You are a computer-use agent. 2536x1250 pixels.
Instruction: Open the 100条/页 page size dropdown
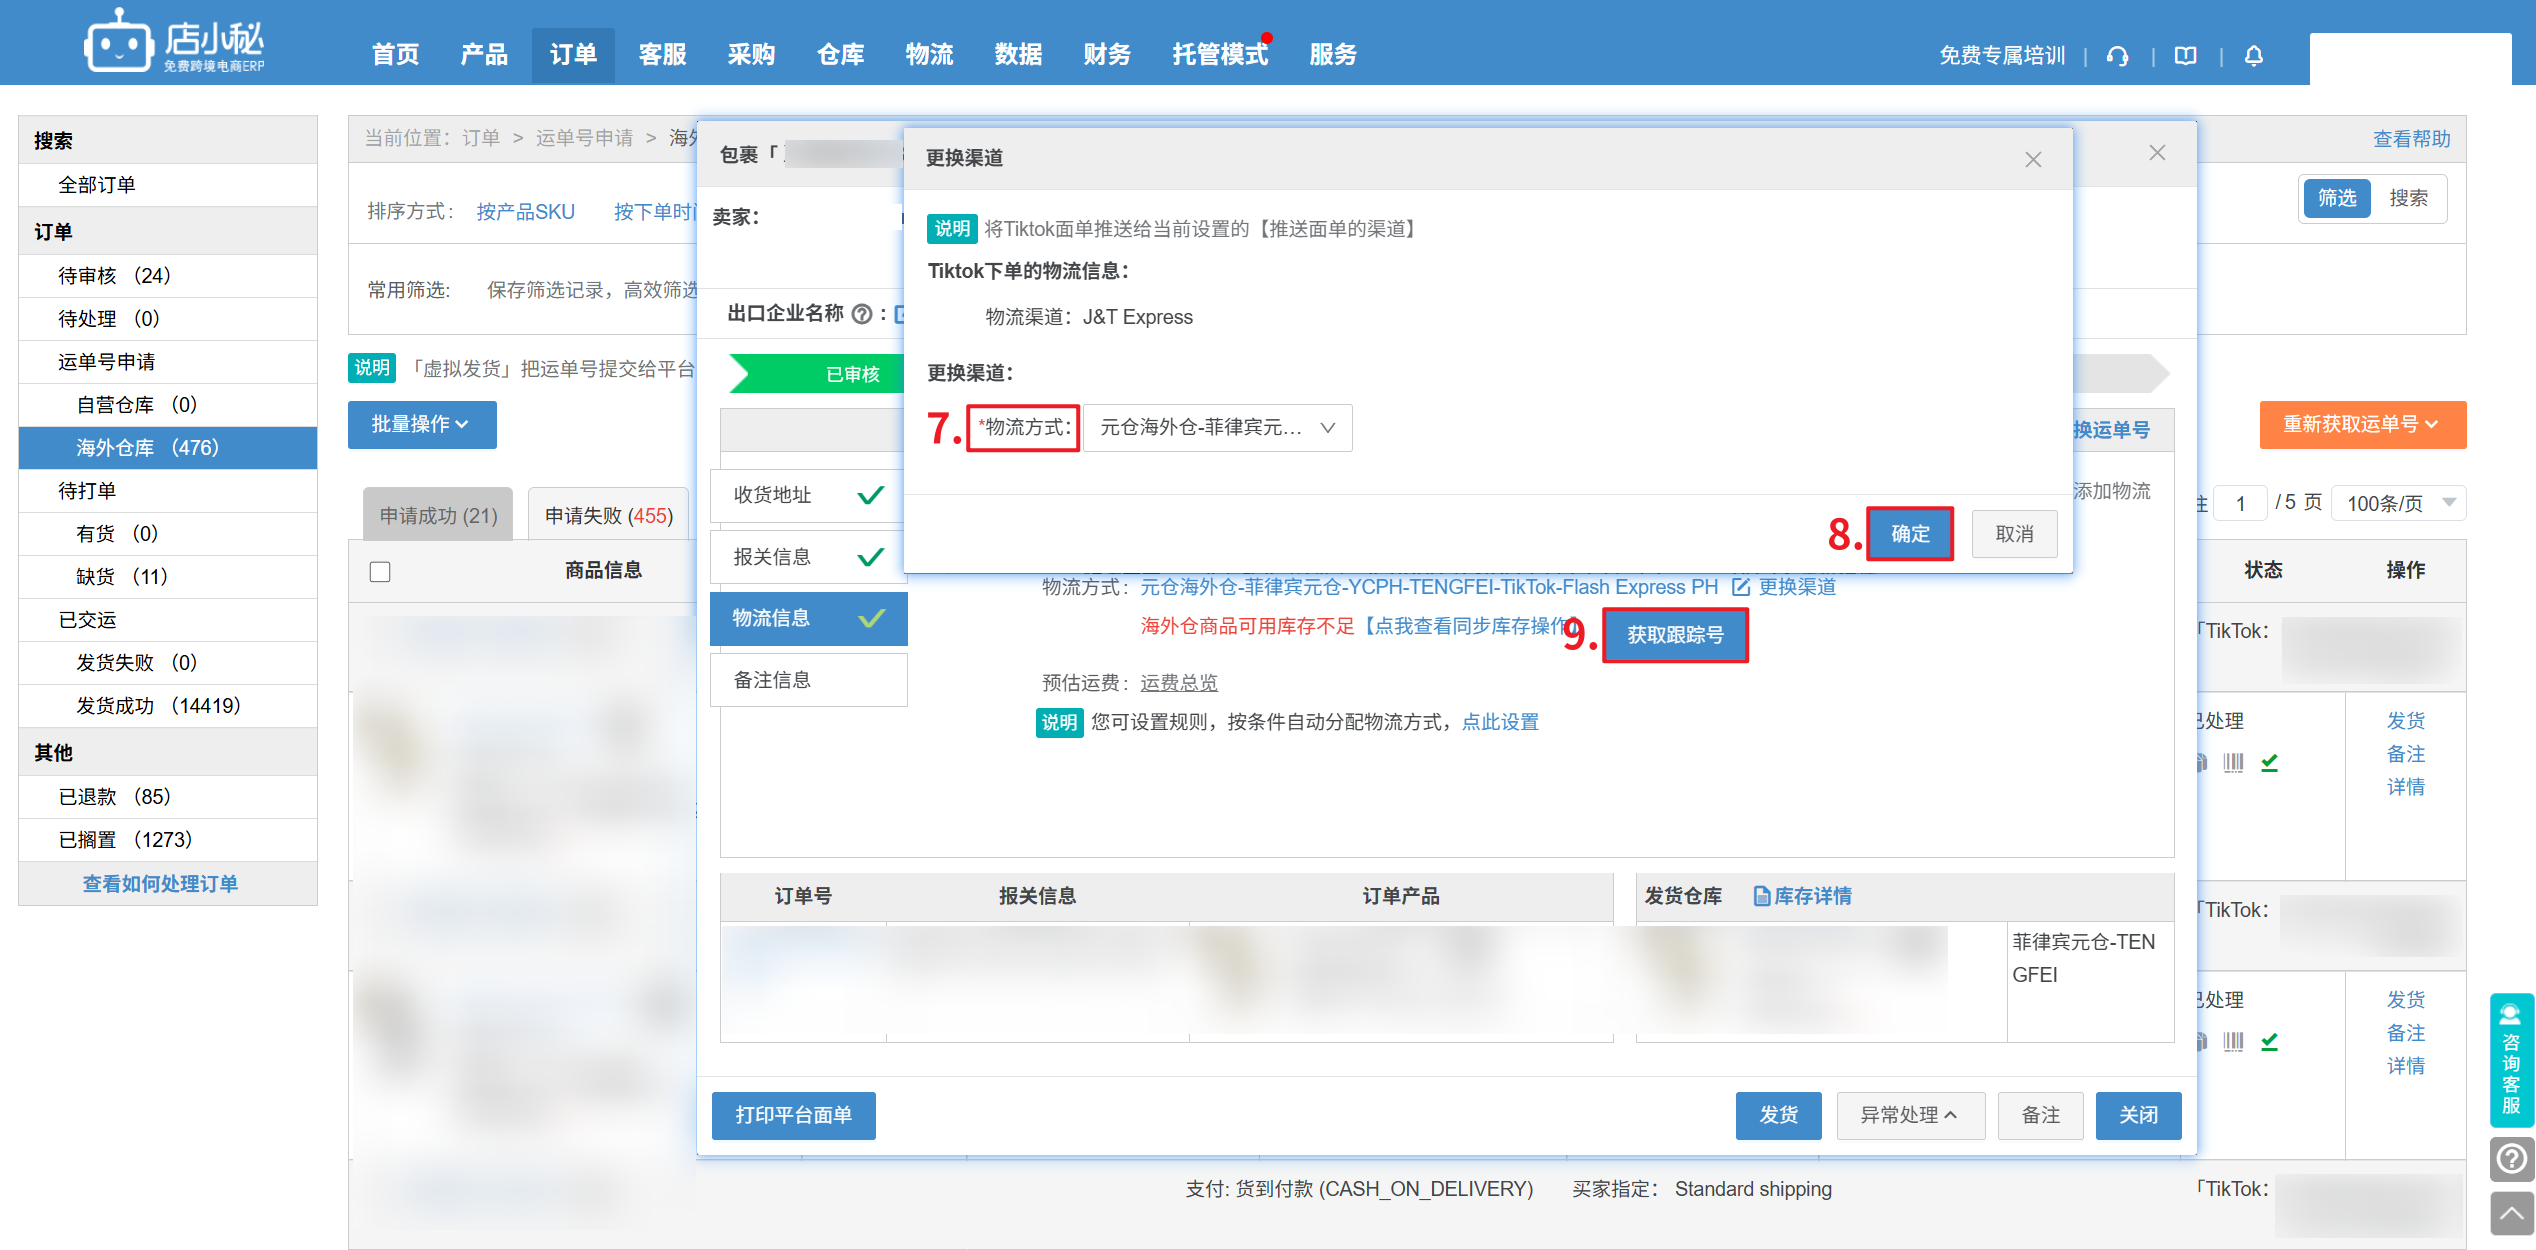pos(2398,503)
